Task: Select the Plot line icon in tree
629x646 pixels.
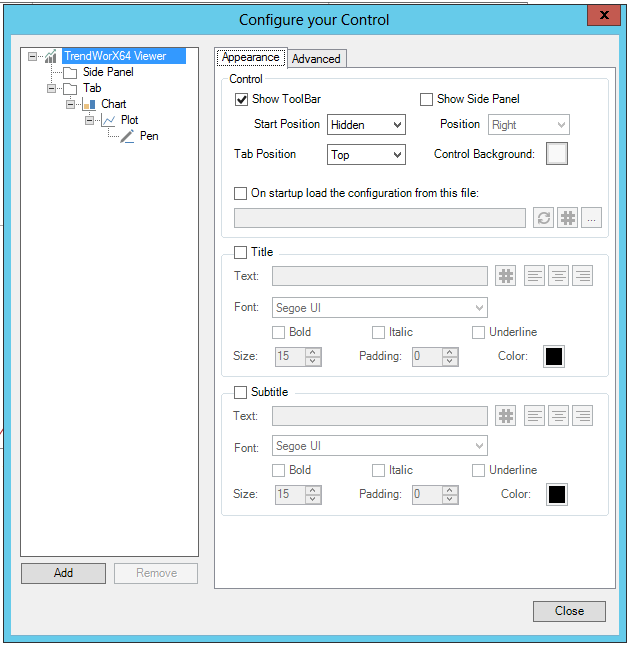Action: tap(108, 120)
